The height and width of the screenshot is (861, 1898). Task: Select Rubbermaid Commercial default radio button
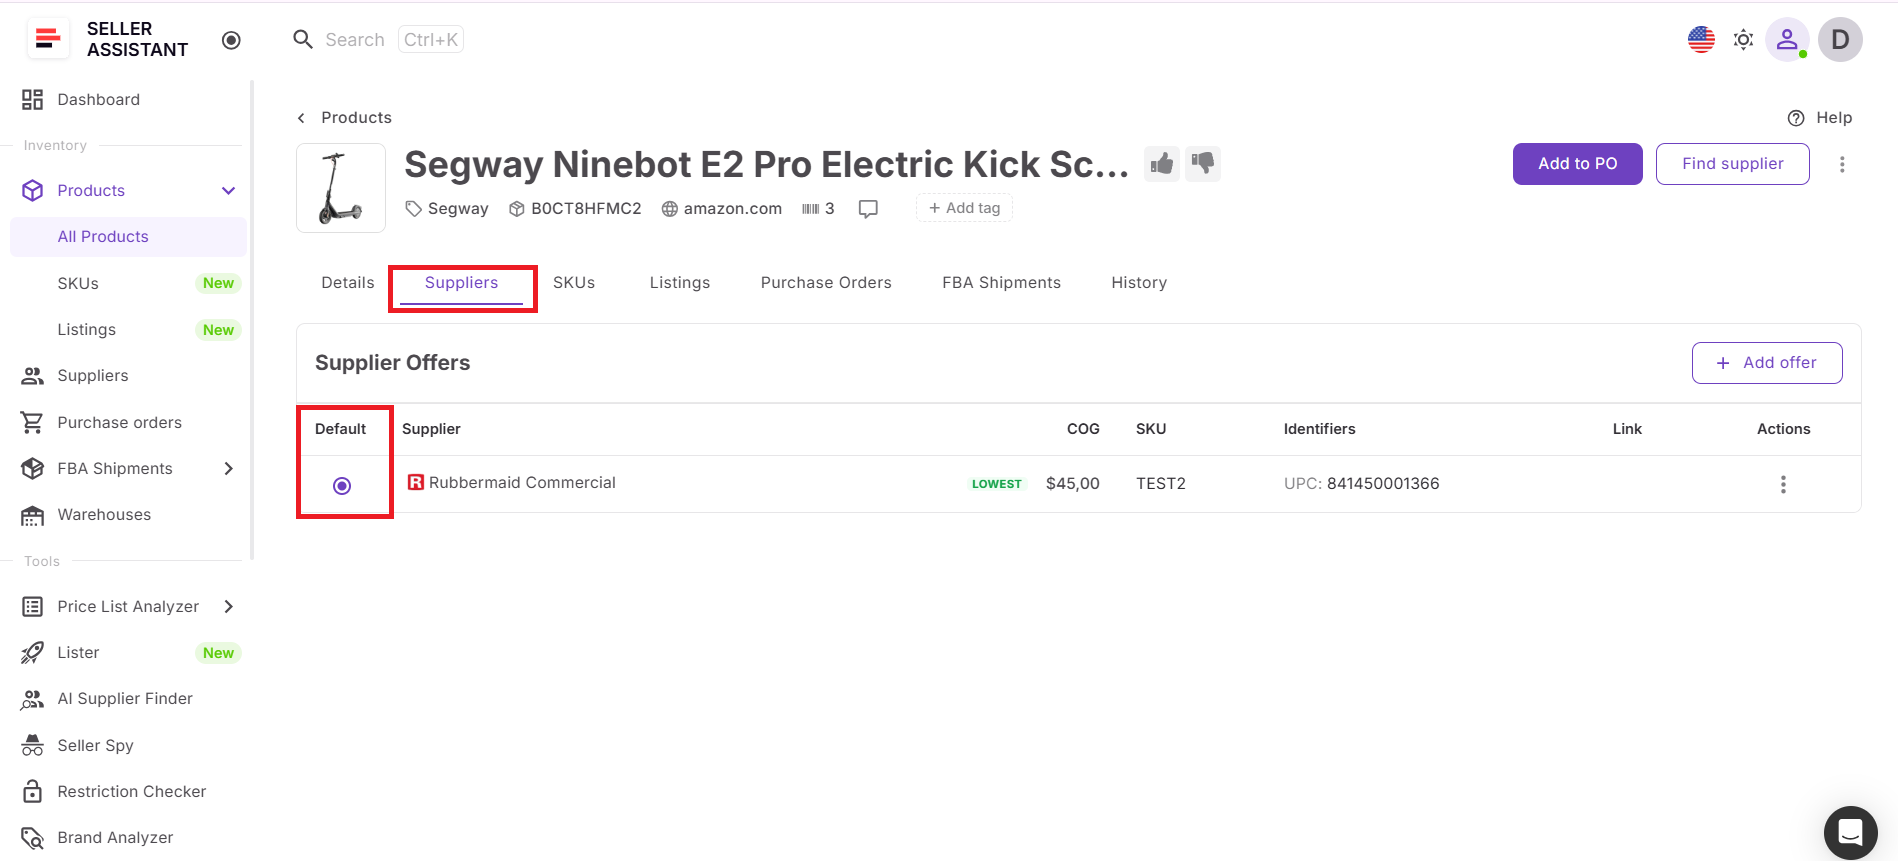(342, 486)
